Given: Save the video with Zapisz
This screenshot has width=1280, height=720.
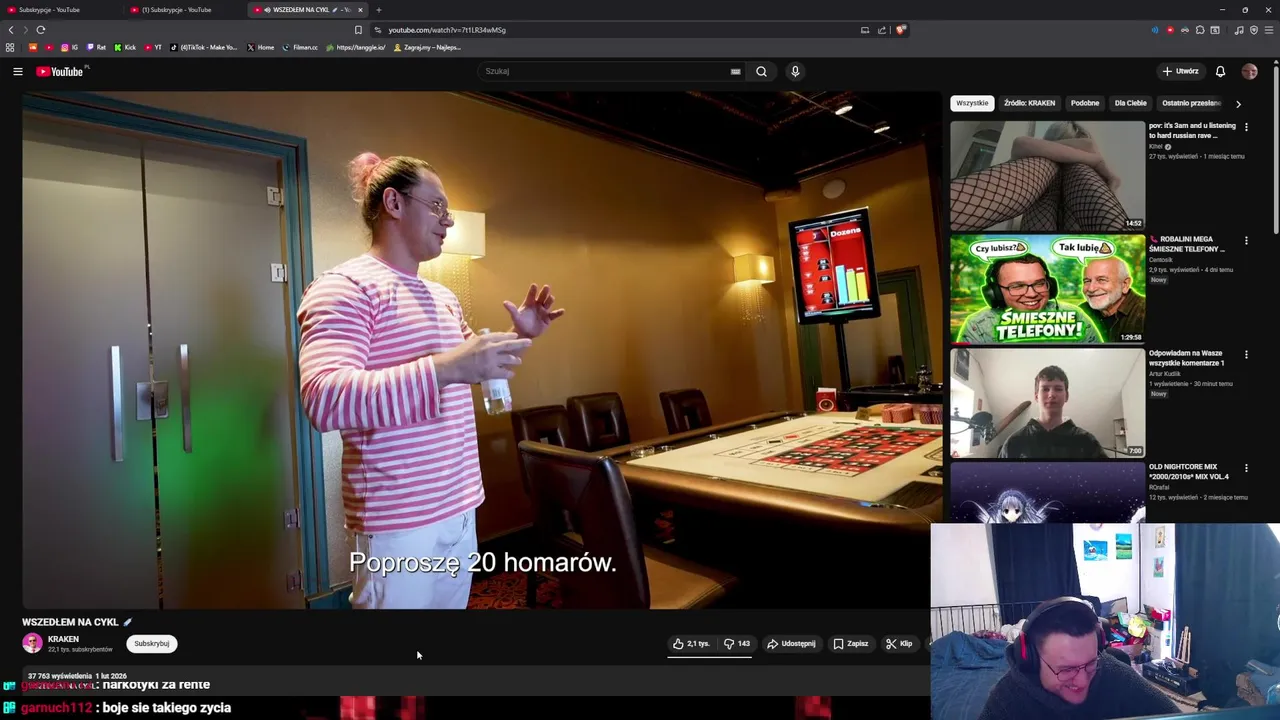Looking at the screenshot, I should [x=851, y=644].
